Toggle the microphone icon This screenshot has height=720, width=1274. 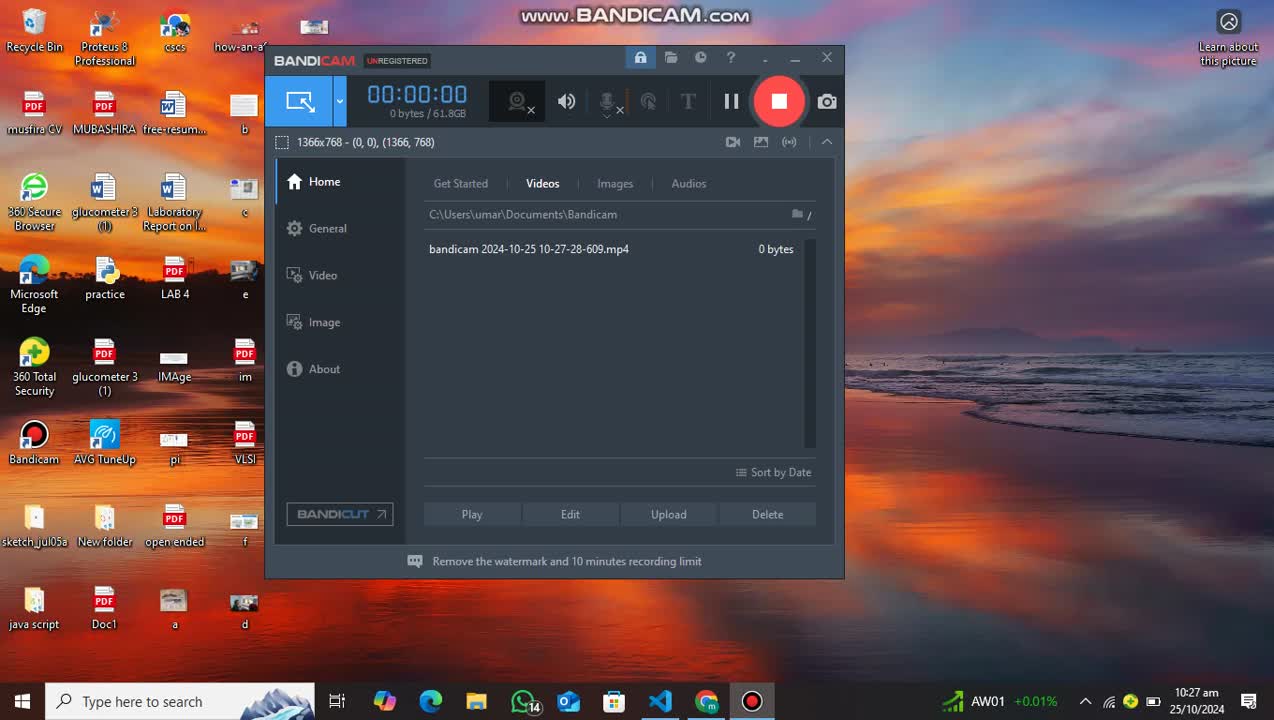(x=607, y=102)
